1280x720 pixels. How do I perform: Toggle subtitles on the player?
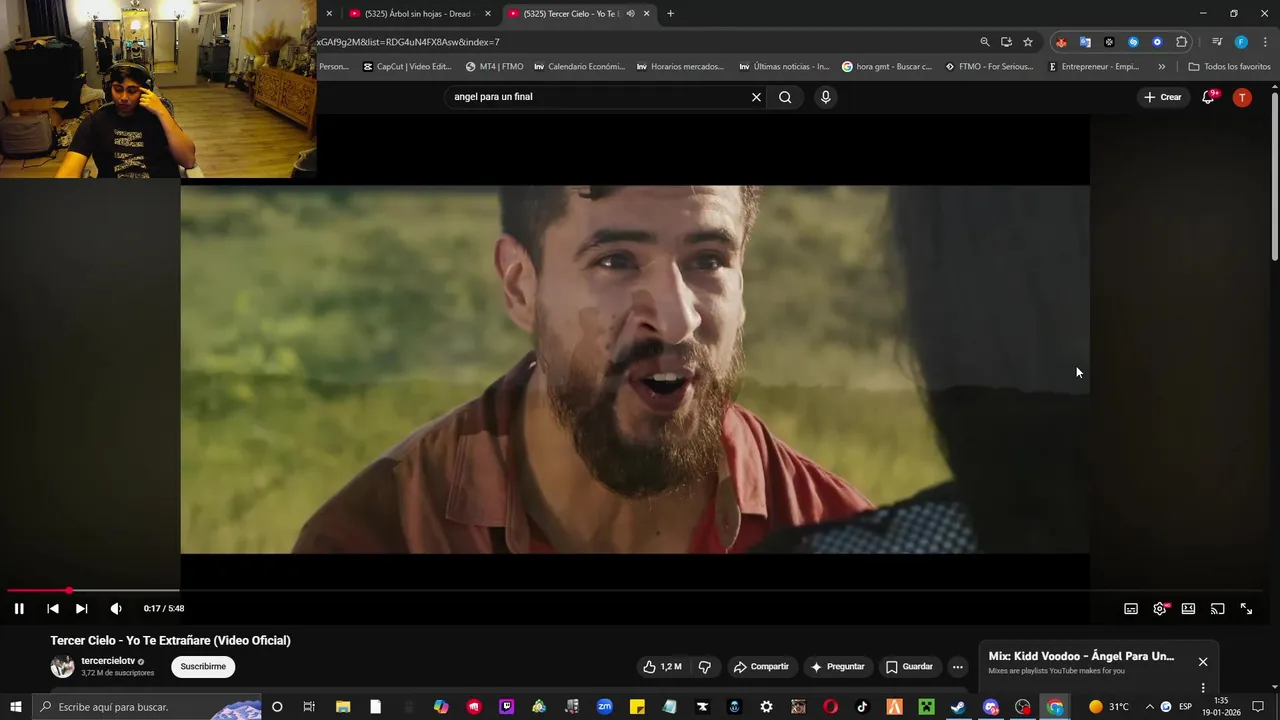coord(1131,608)
